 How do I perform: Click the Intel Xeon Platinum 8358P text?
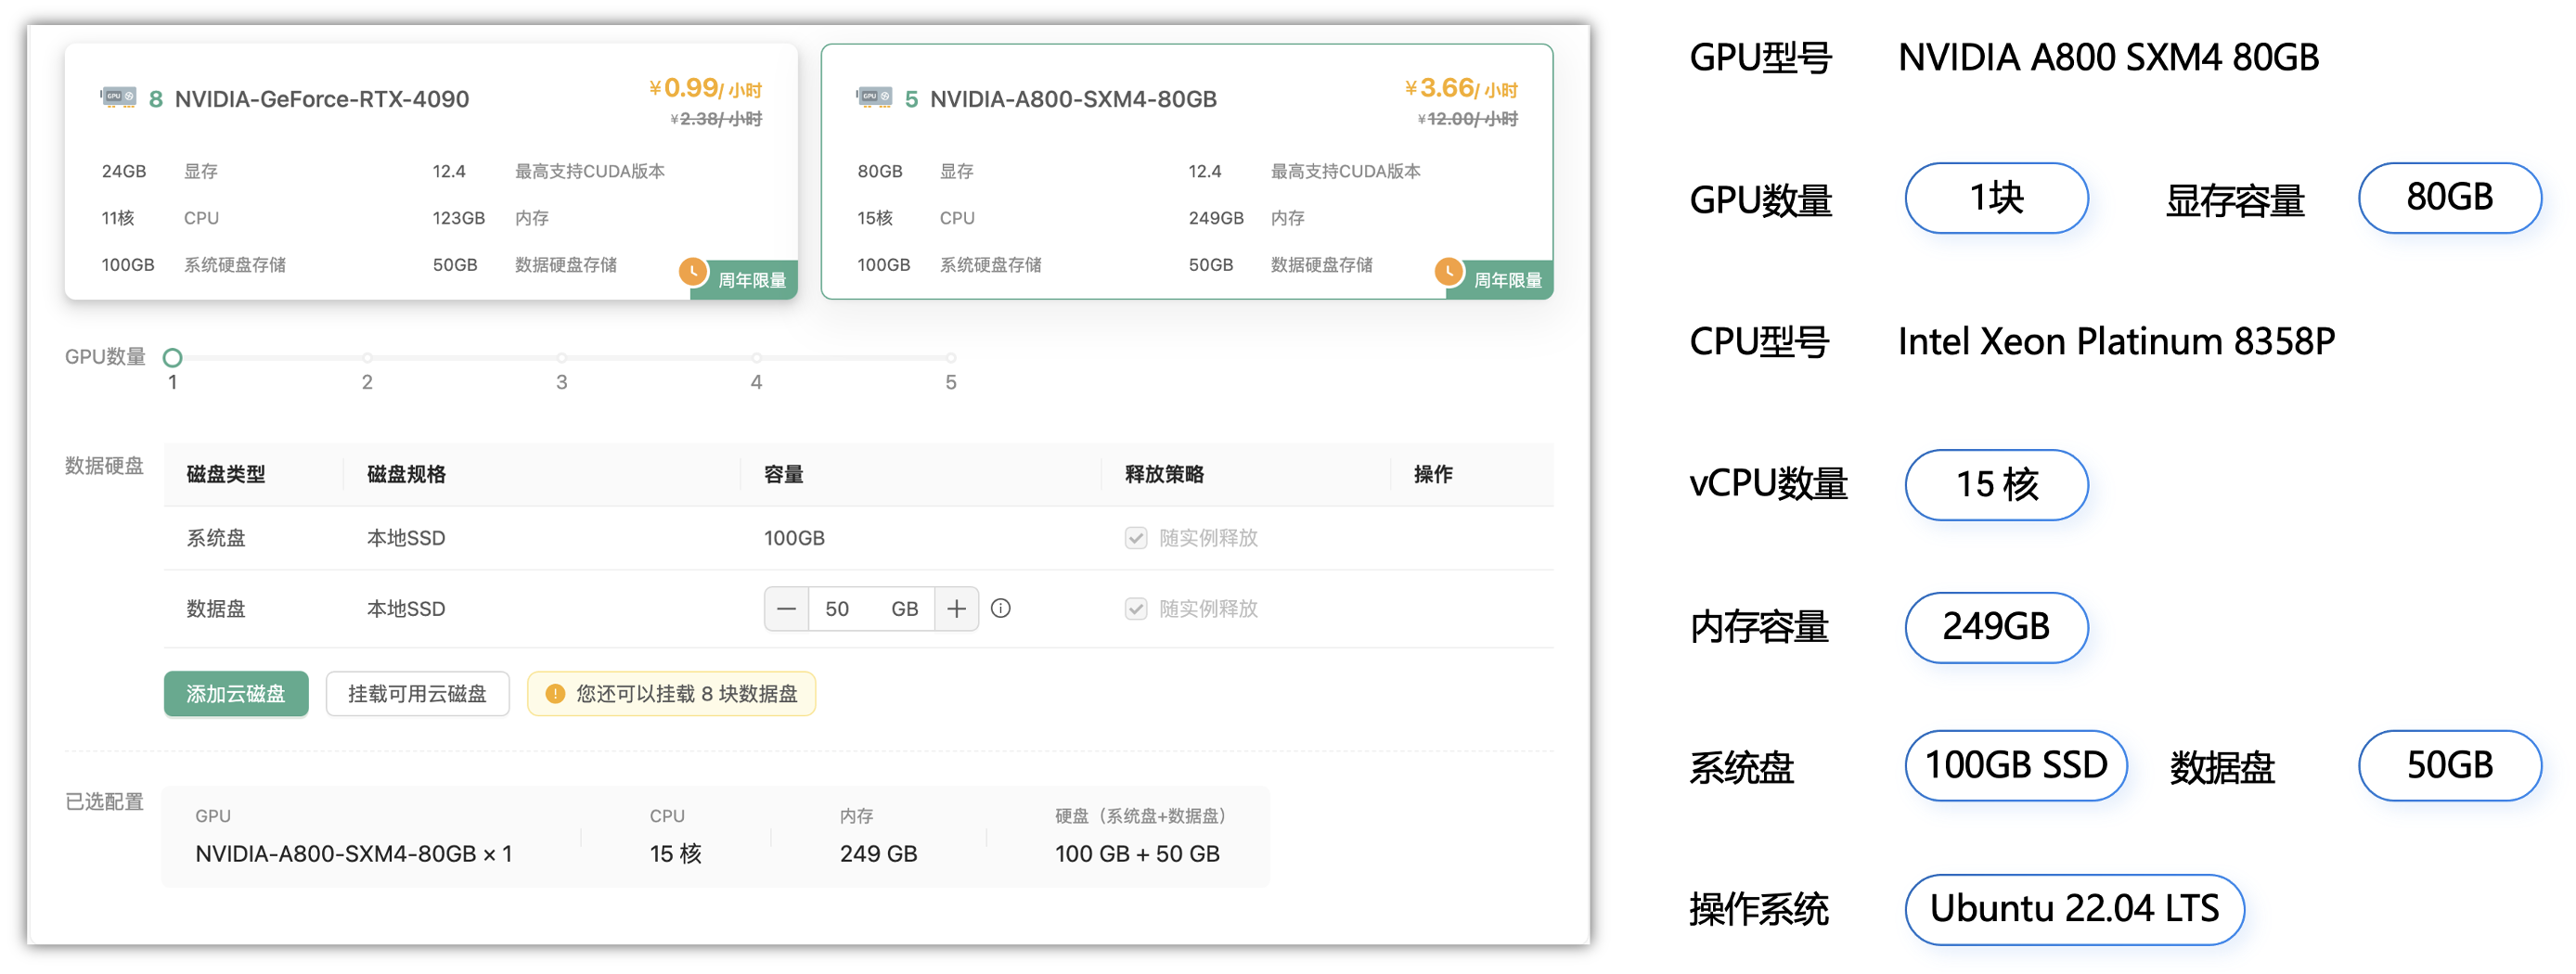[2116, 342]
